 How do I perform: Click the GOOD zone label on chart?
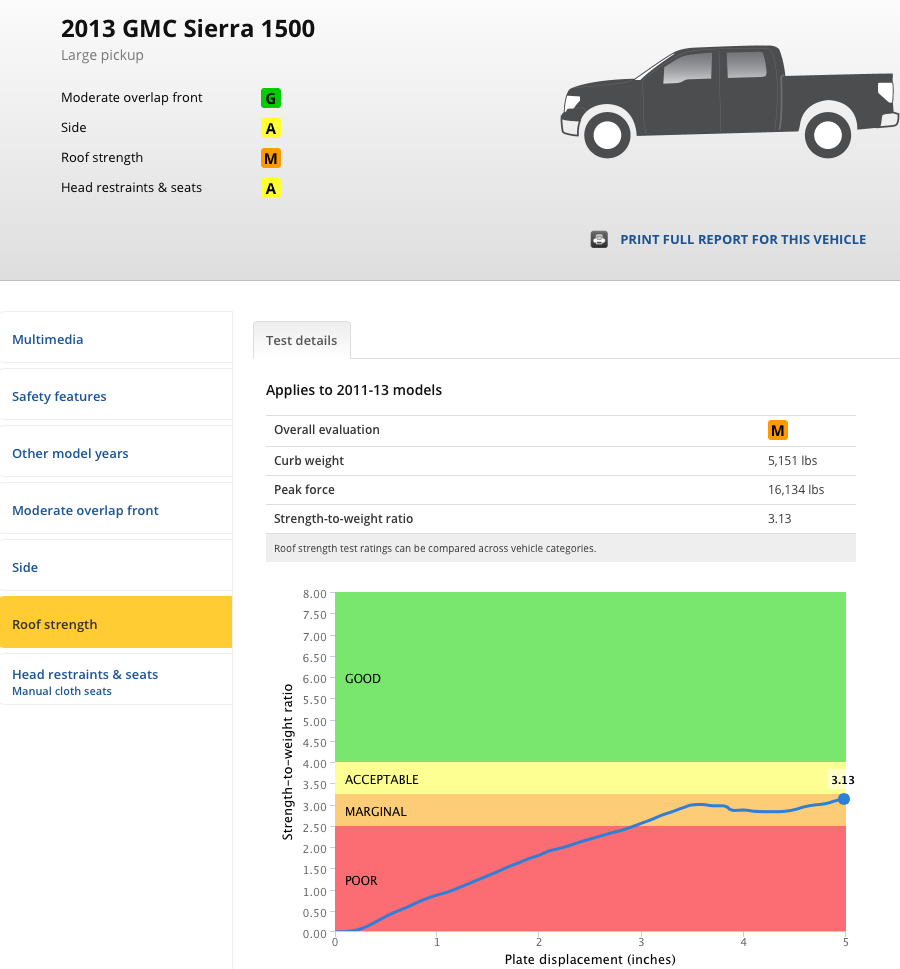[363, 679]
